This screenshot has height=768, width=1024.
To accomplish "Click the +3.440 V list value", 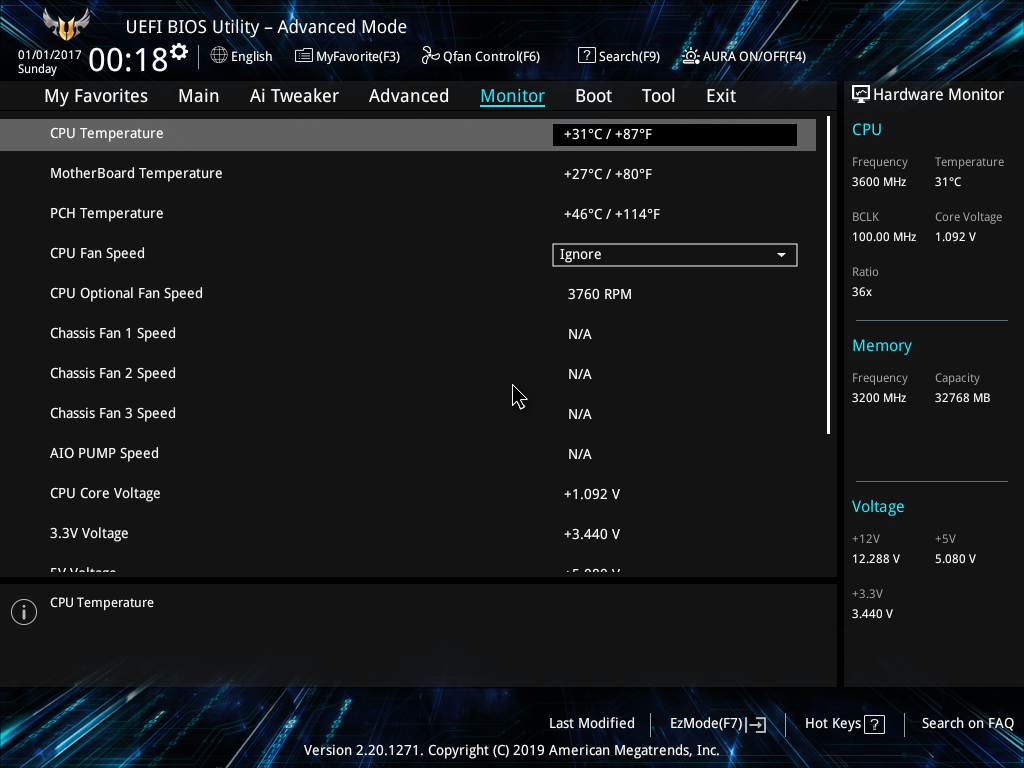I will tap(592, 534).
